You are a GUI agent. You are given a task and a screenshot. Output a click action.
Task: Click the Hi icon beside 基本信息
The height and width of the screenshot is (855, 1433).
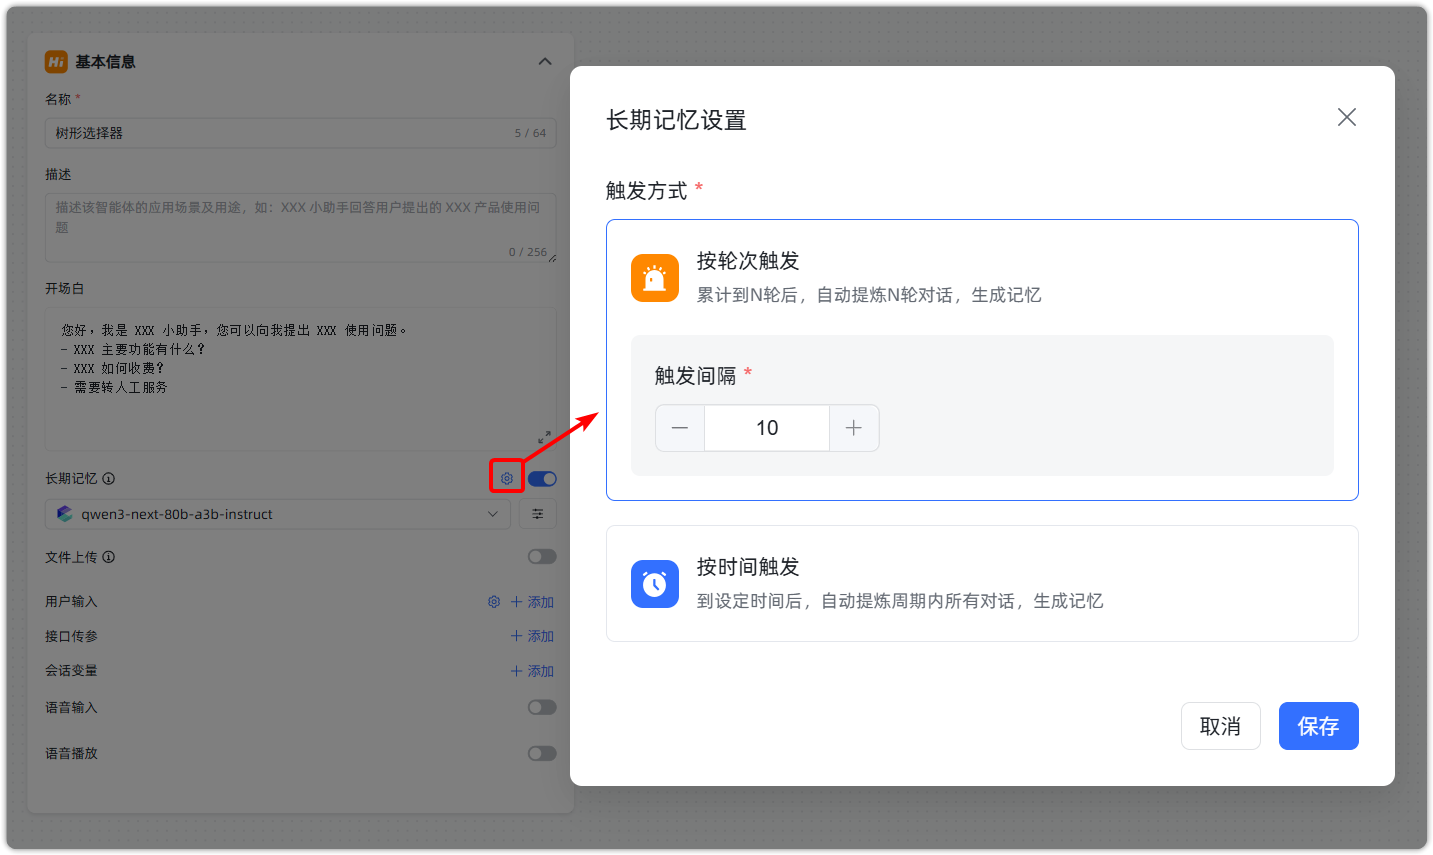[56, 62]
